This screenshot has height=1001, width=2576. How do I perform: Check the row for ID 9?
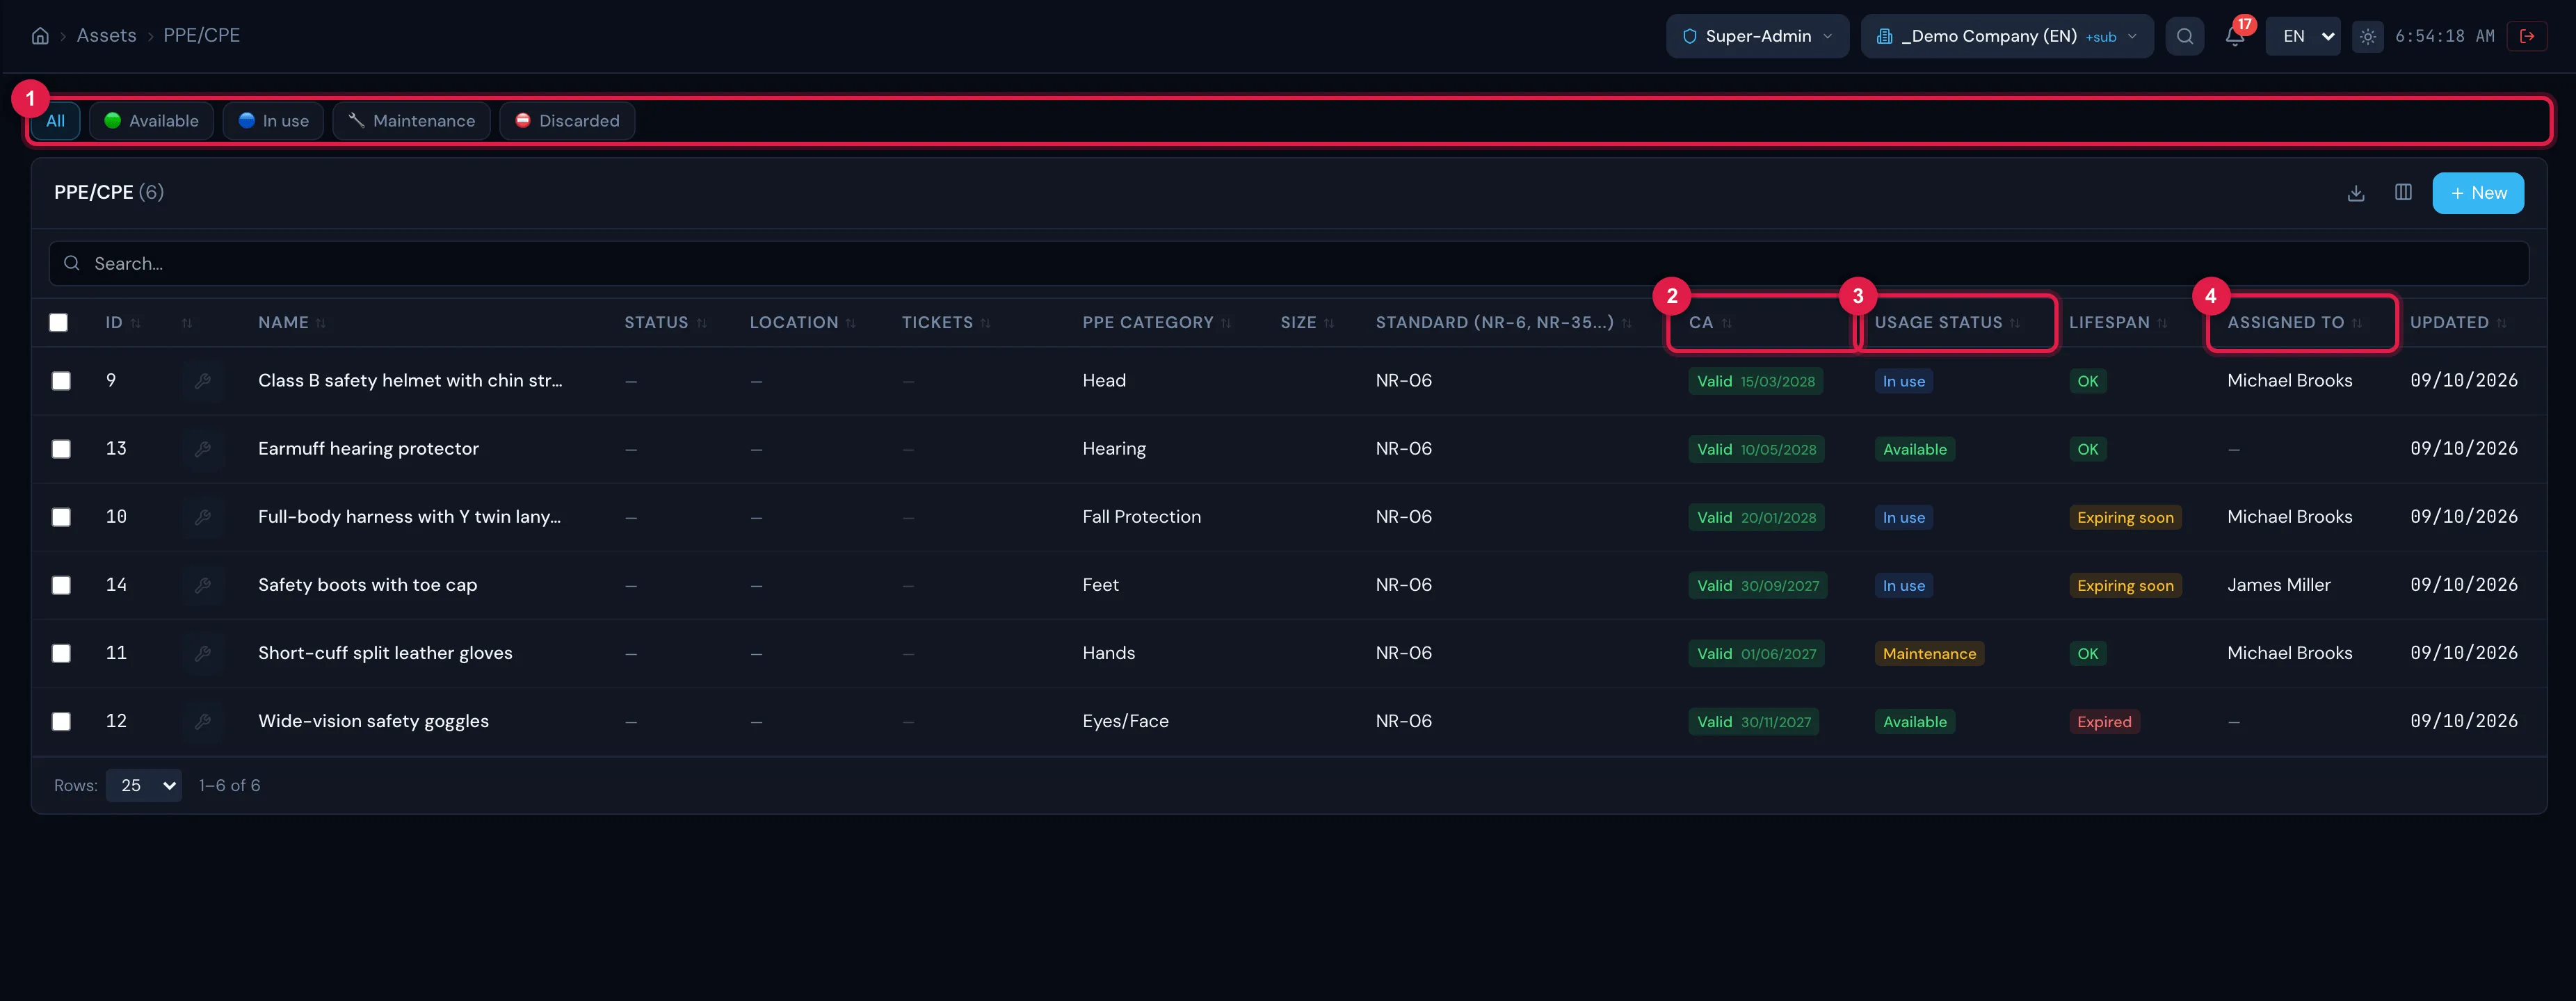point(61,381)
